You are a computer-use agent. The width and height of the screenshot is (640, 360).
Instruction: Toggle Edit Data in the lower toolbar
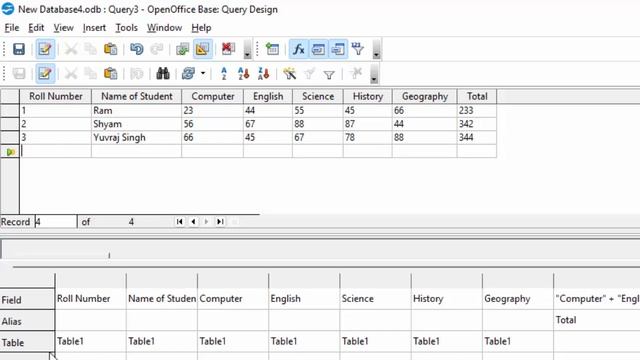45,74
